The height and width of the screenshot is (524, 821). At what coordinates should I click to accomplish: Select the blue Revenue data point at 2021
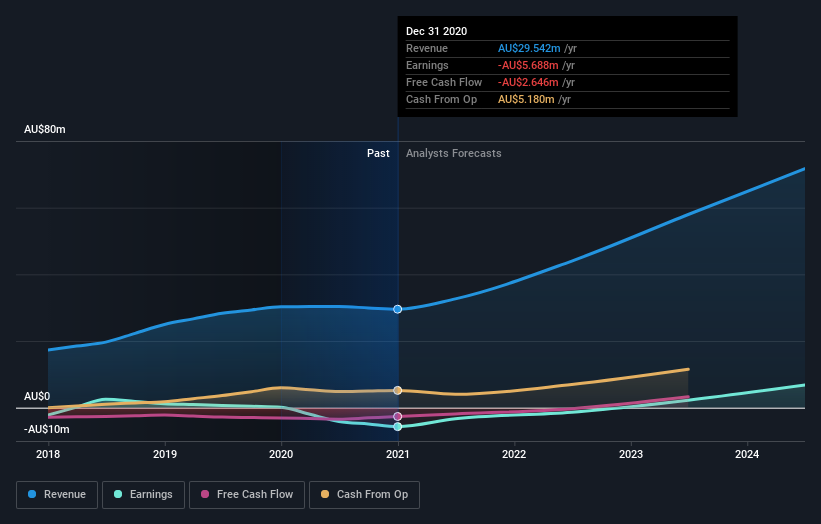[397, 309]
